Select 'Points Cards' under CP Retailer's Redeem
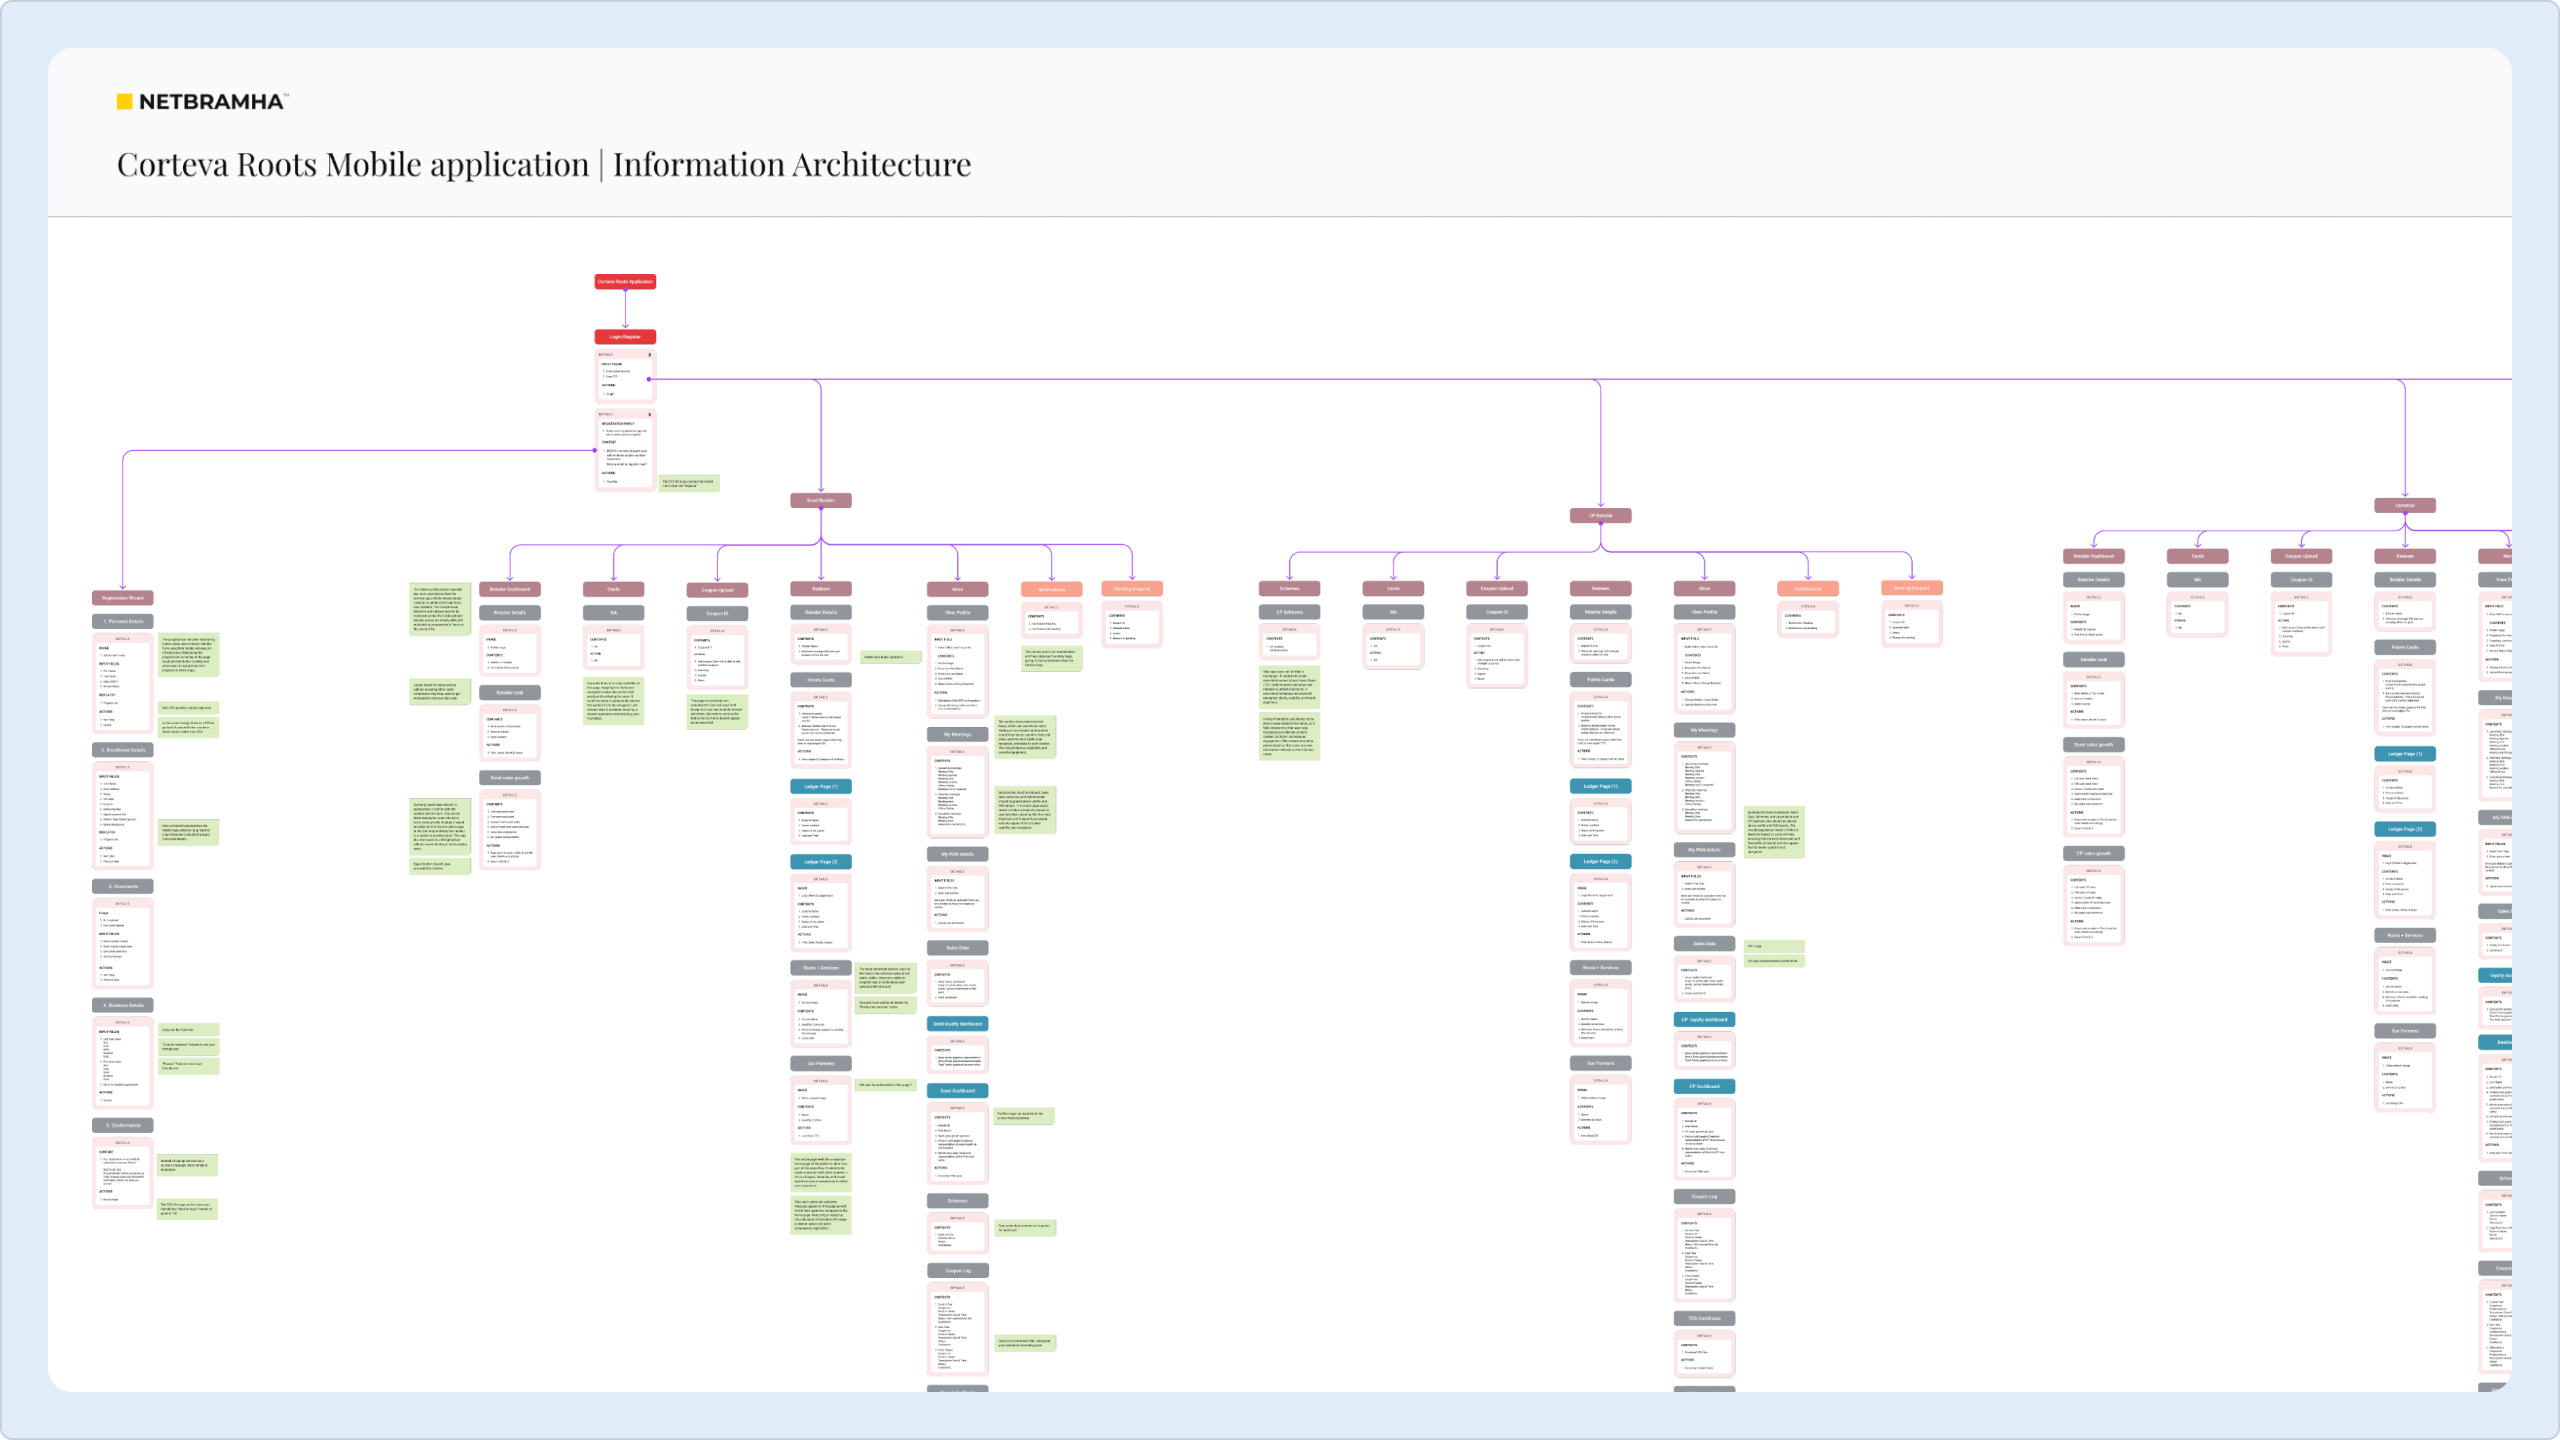The image size is (2560, 1440). (1601, 679)
